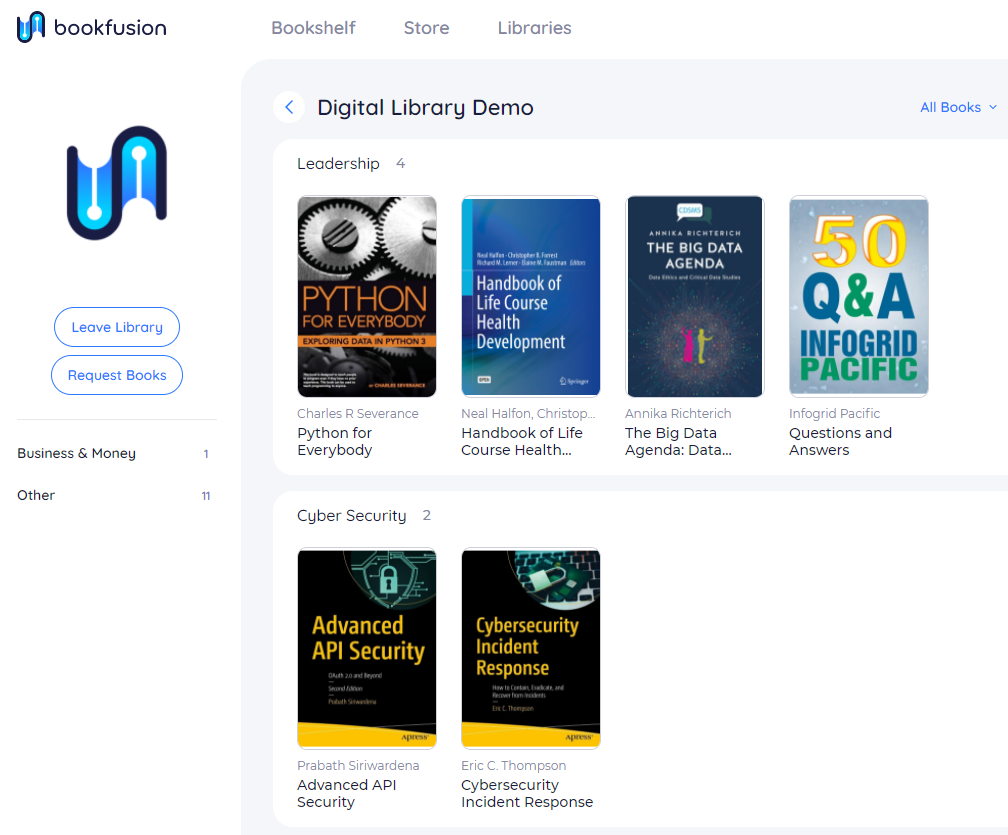The image size is (1008, 835).
Task: Click author name Prabath Siriwardena
Action: click(358, 766)
